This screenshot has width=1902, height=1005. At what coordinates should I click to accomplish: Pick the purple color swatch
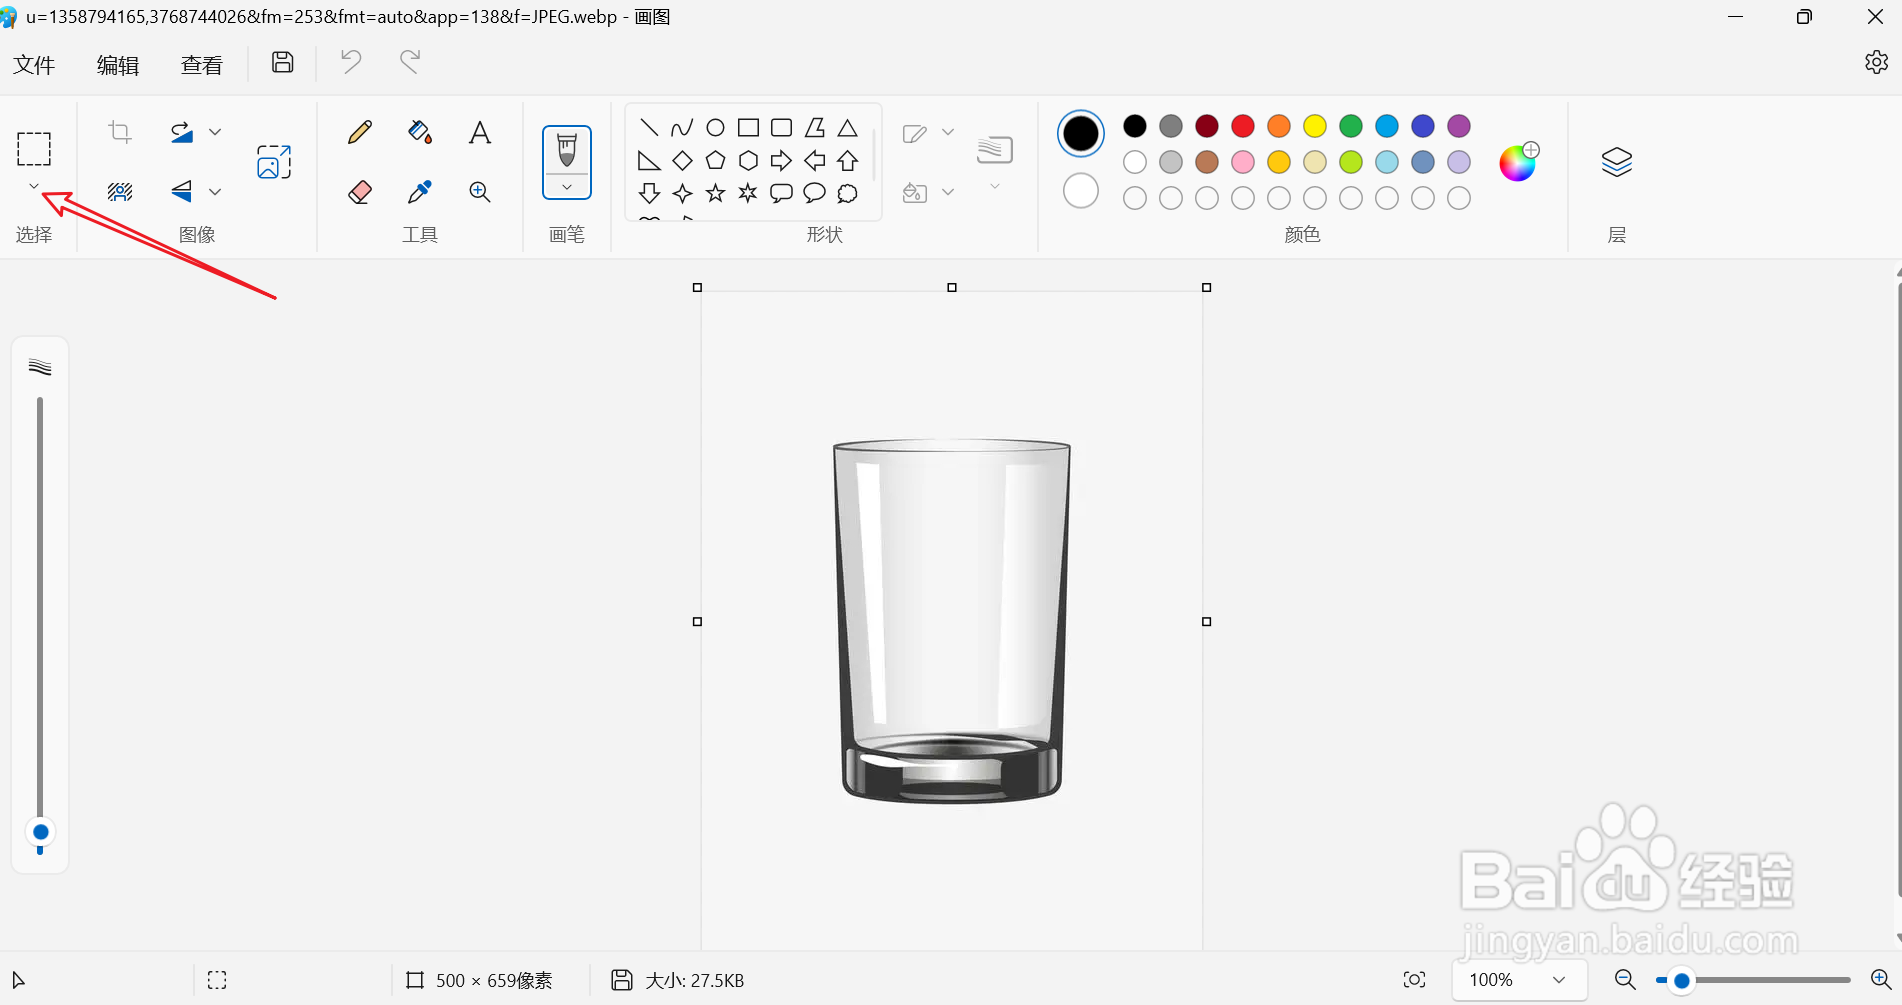pos(1459,126)
